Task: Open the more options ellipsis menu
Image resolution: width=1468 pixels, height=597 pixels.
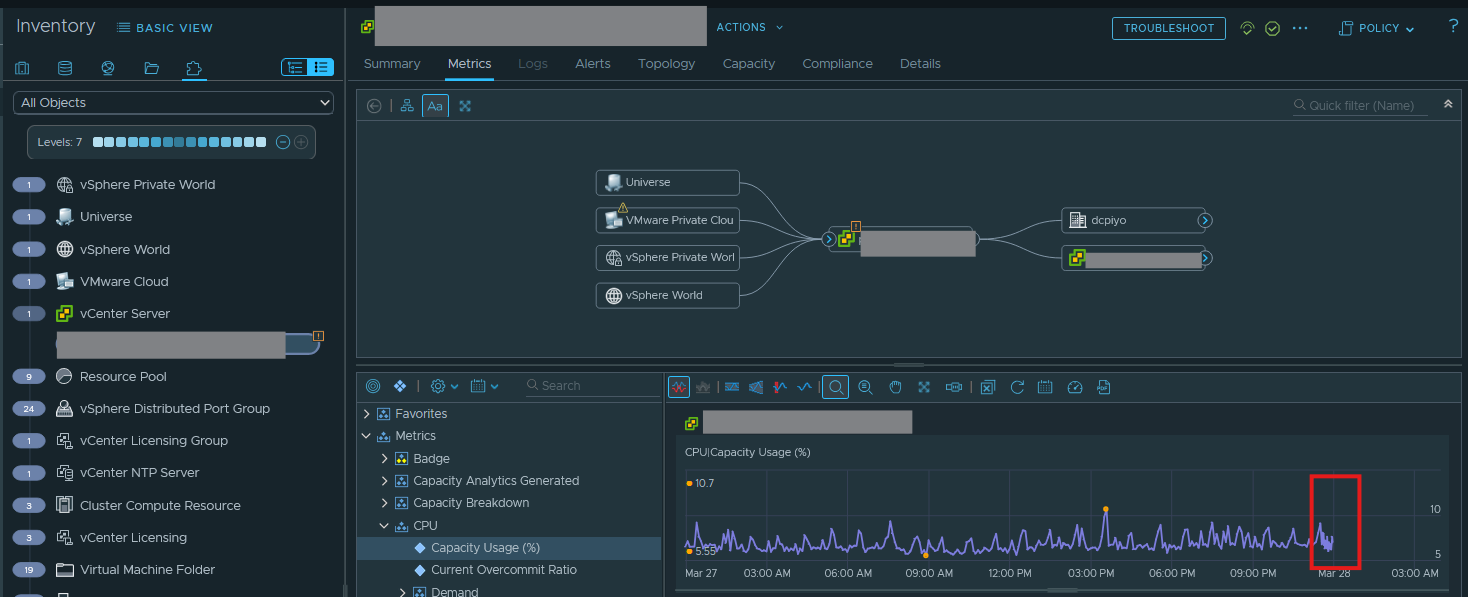Action: coord(1300,28)
